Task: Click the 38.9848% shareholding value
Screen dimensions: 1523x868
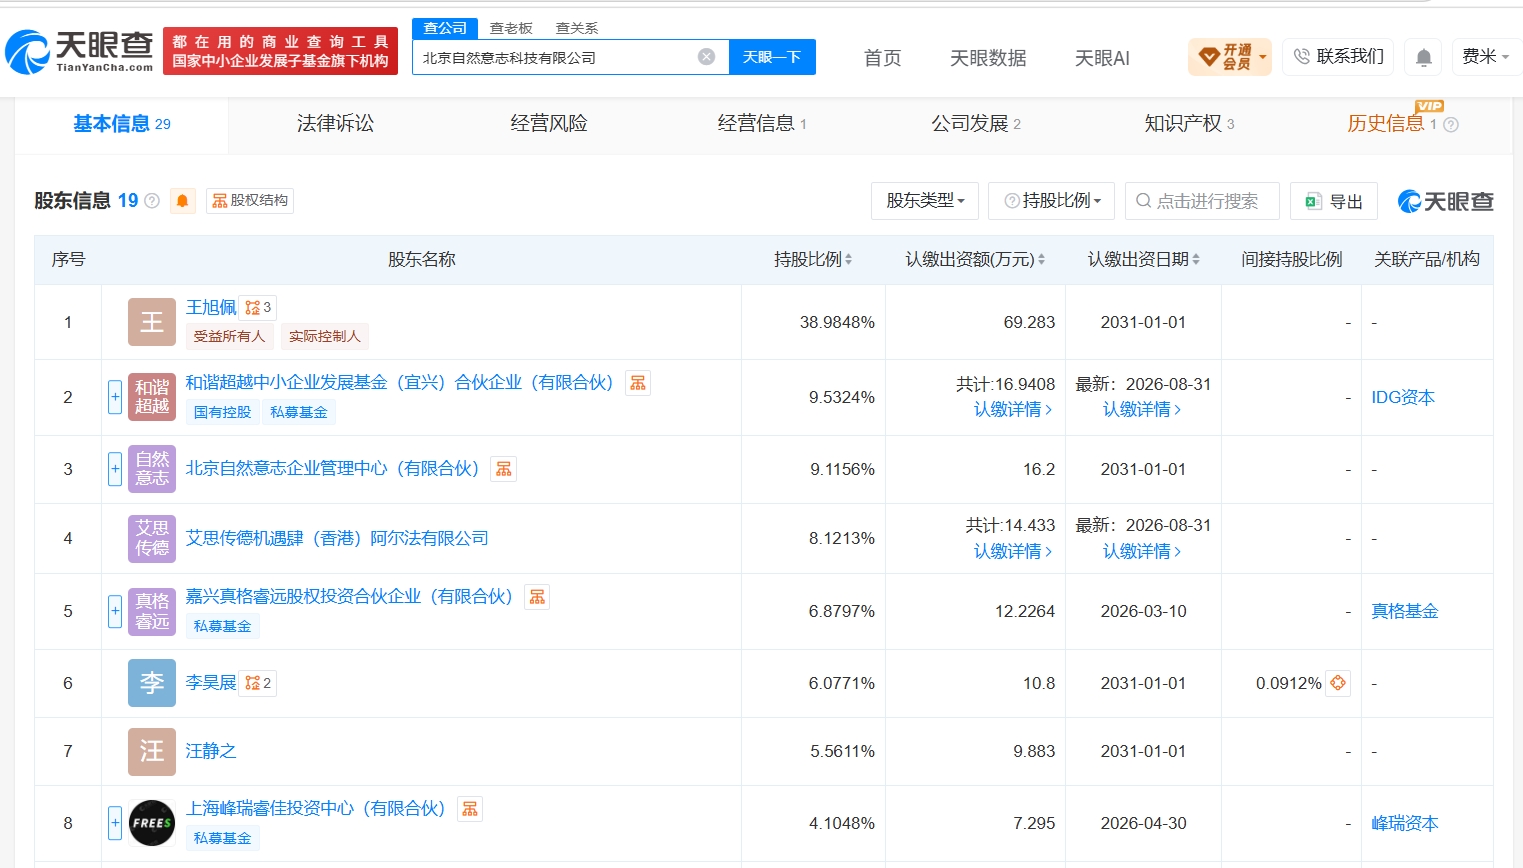Action: [837, 322]
